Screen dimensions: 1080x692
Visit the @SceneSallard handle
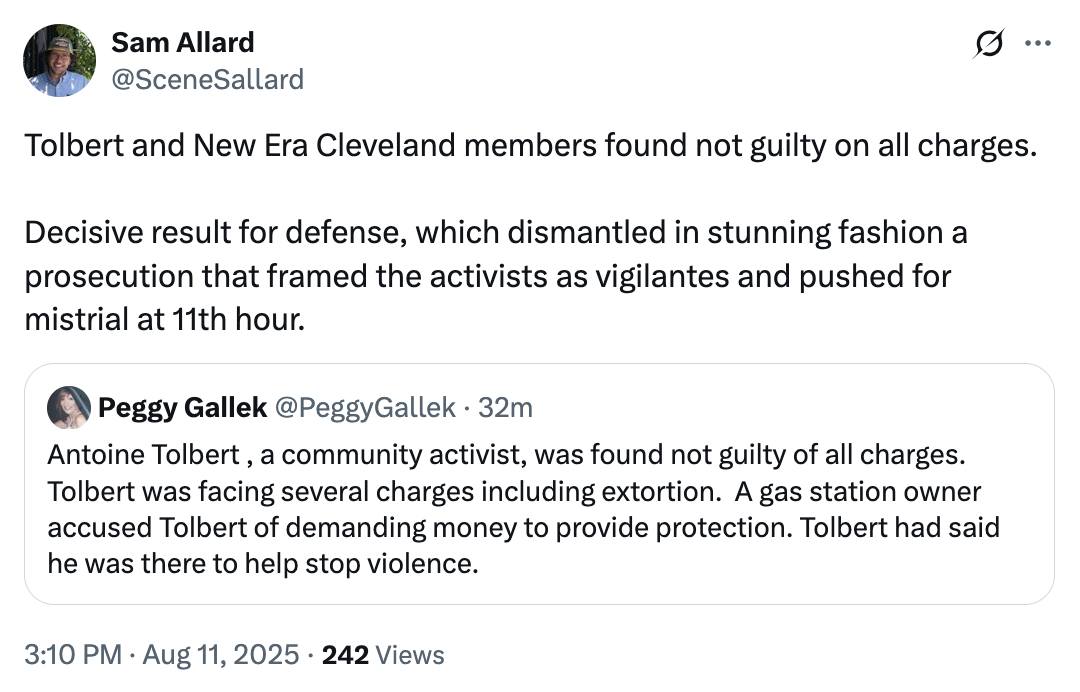point(207,80)
